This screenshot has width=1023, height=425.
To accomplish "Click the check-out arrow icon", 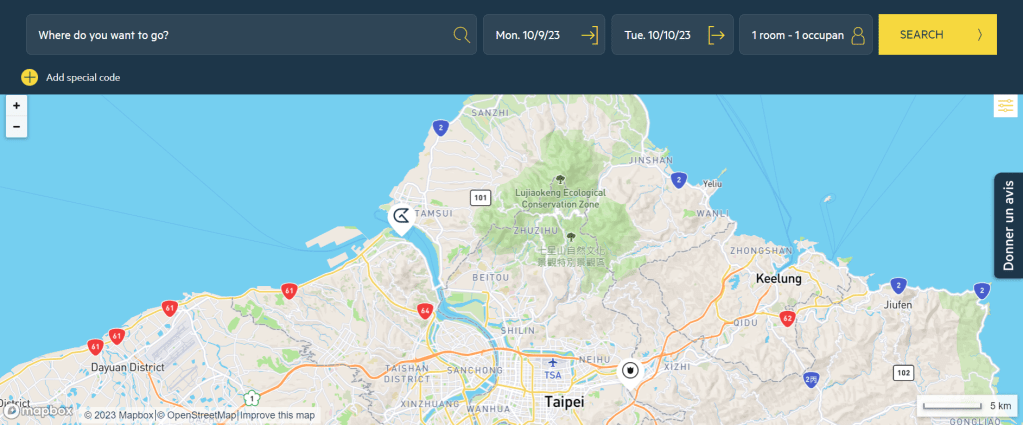I will coord(716,35).
